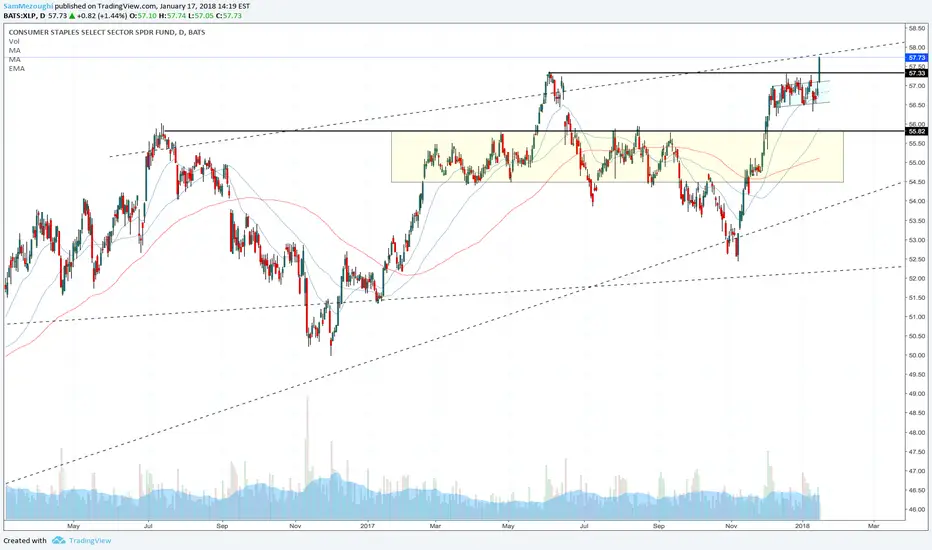Viewport: 932px width, 550px height.
Task: Click the 52.00 price axis label
Action: [x=917, y=279]
